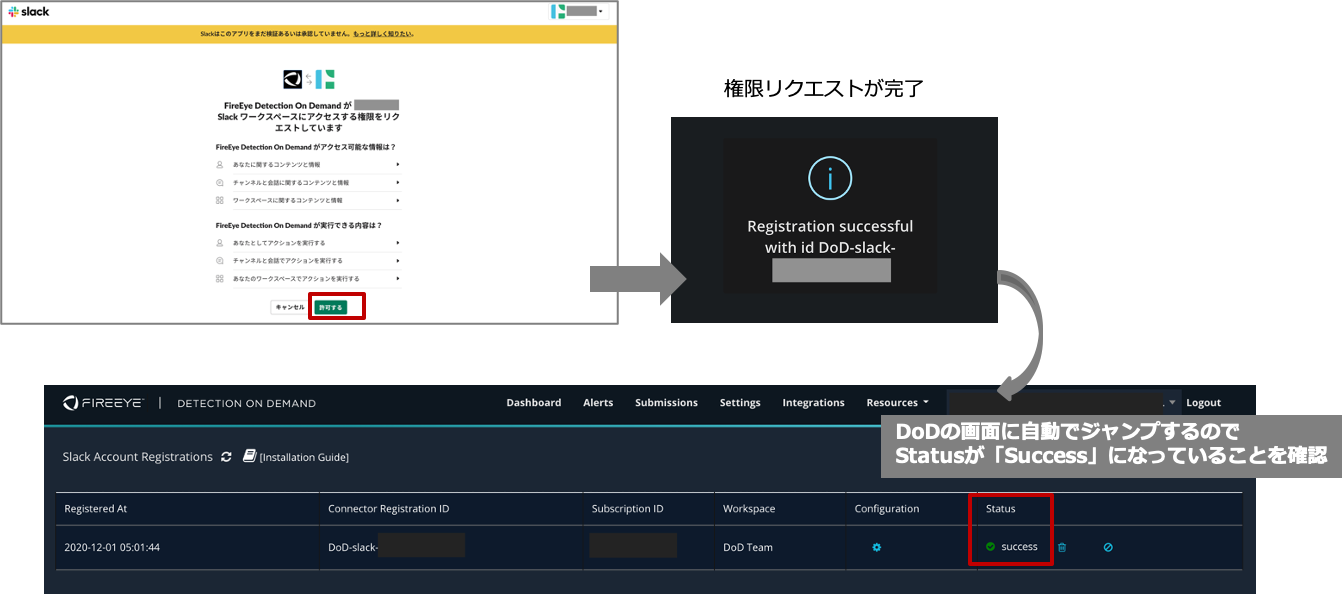This screenshot has height=594, width=1342.
Task: Click chat icon next to チャンネルと会話でアクションを実行する
Action: point(220,261)
